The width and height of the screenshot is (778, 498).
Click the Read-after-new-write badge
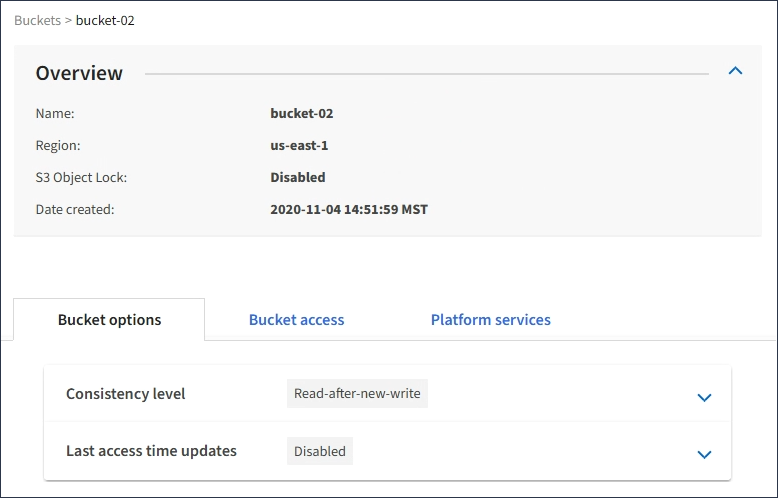pos(357,394)
